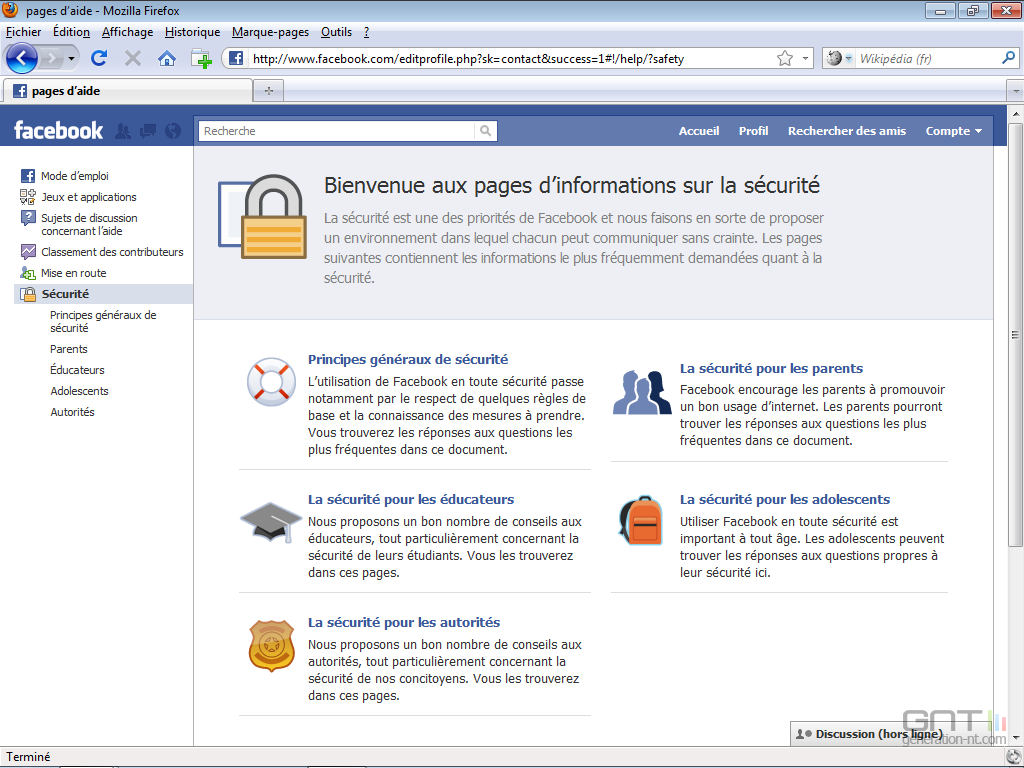Click the scrollbar up arrow
Image resolution: width=1024 pixels, height=768 pixels.
pos(1015,113)
